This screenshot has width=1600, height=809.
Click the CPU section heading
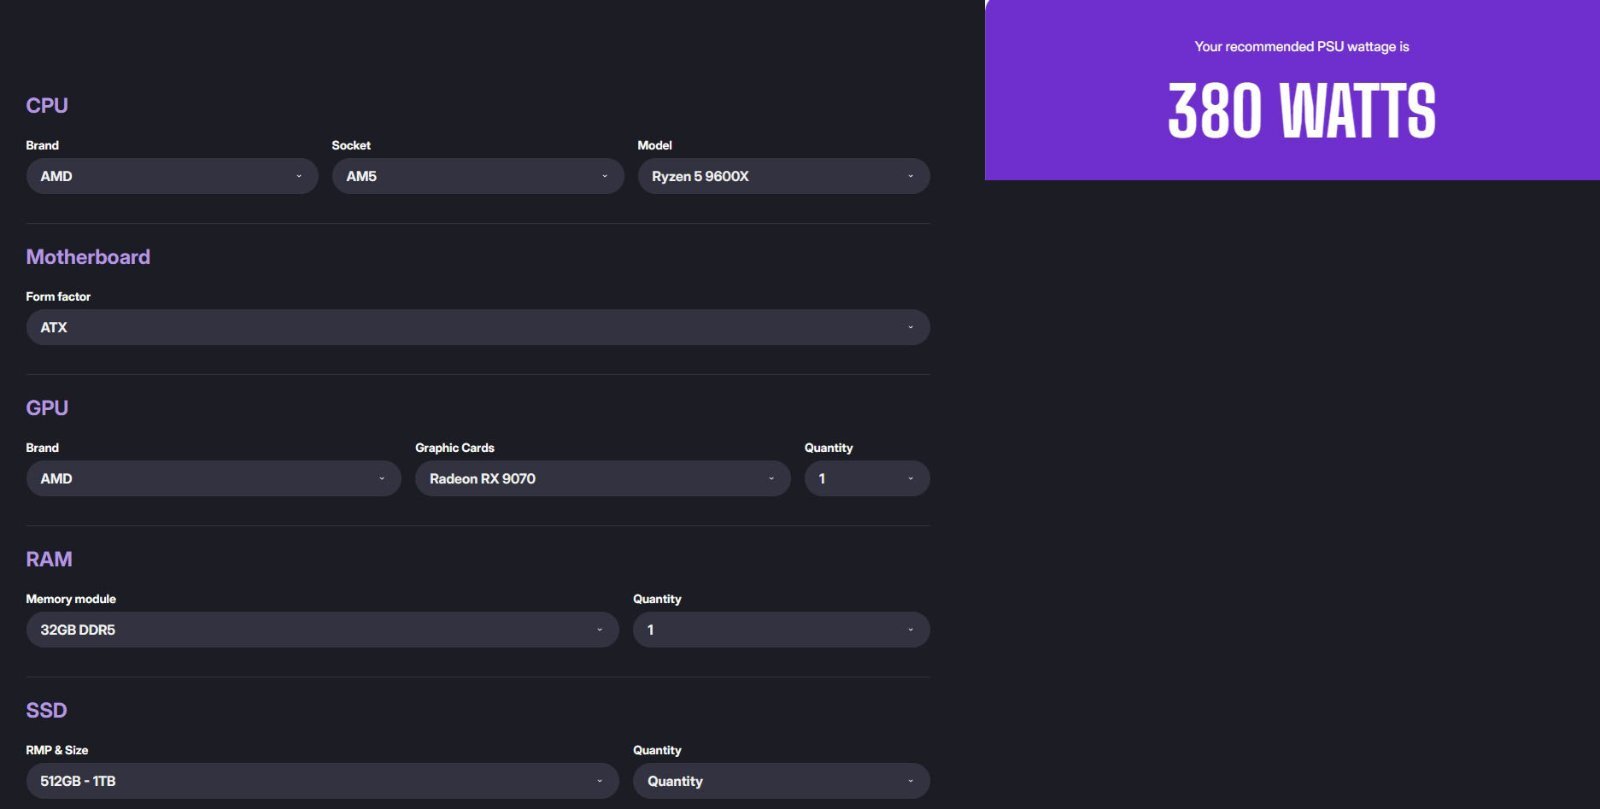(x=47, y=105)
